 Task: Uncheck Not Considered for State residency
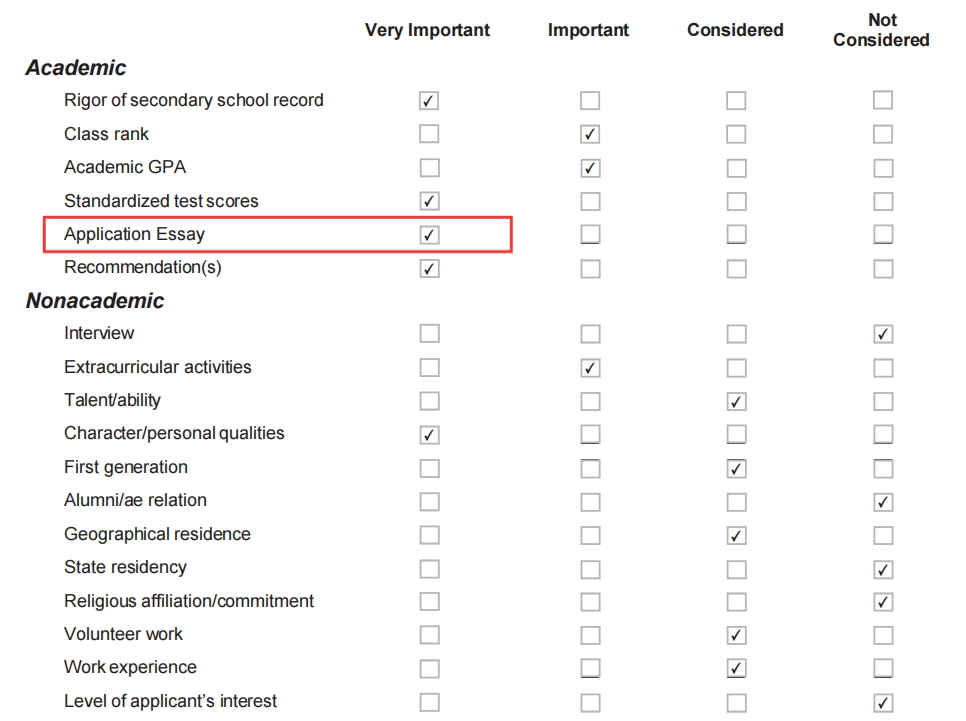click(883, 569)
